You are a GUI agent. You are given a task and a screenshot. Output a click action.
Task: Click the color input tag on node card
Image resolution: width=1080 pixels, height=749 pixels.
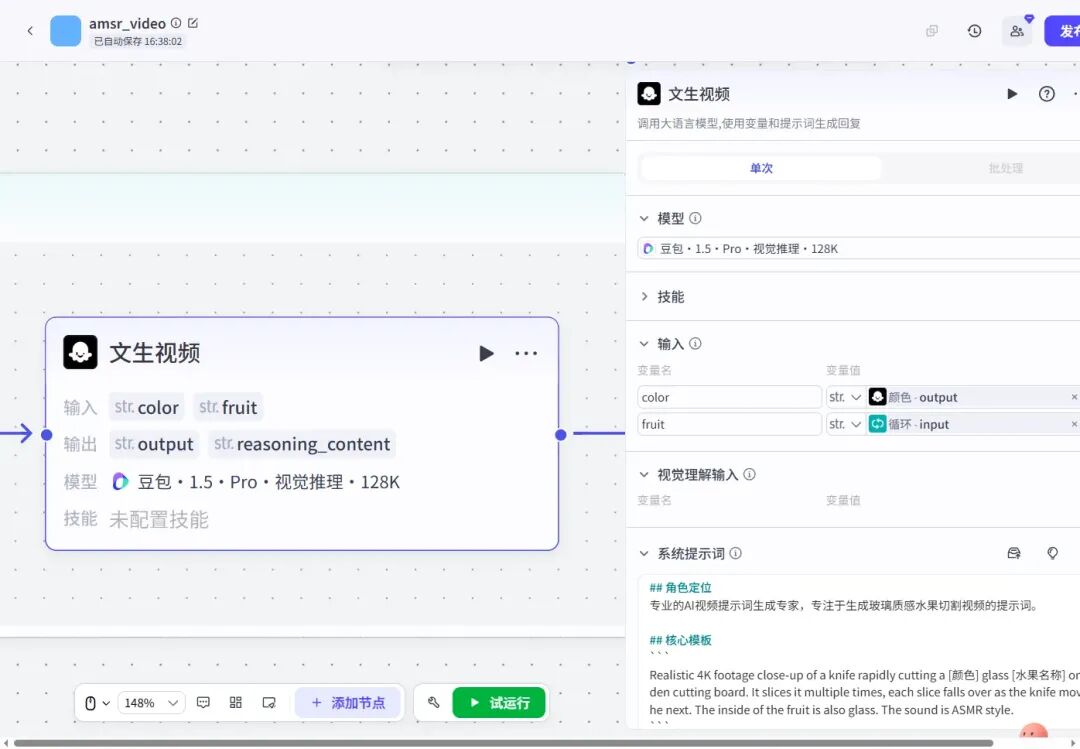147,407
